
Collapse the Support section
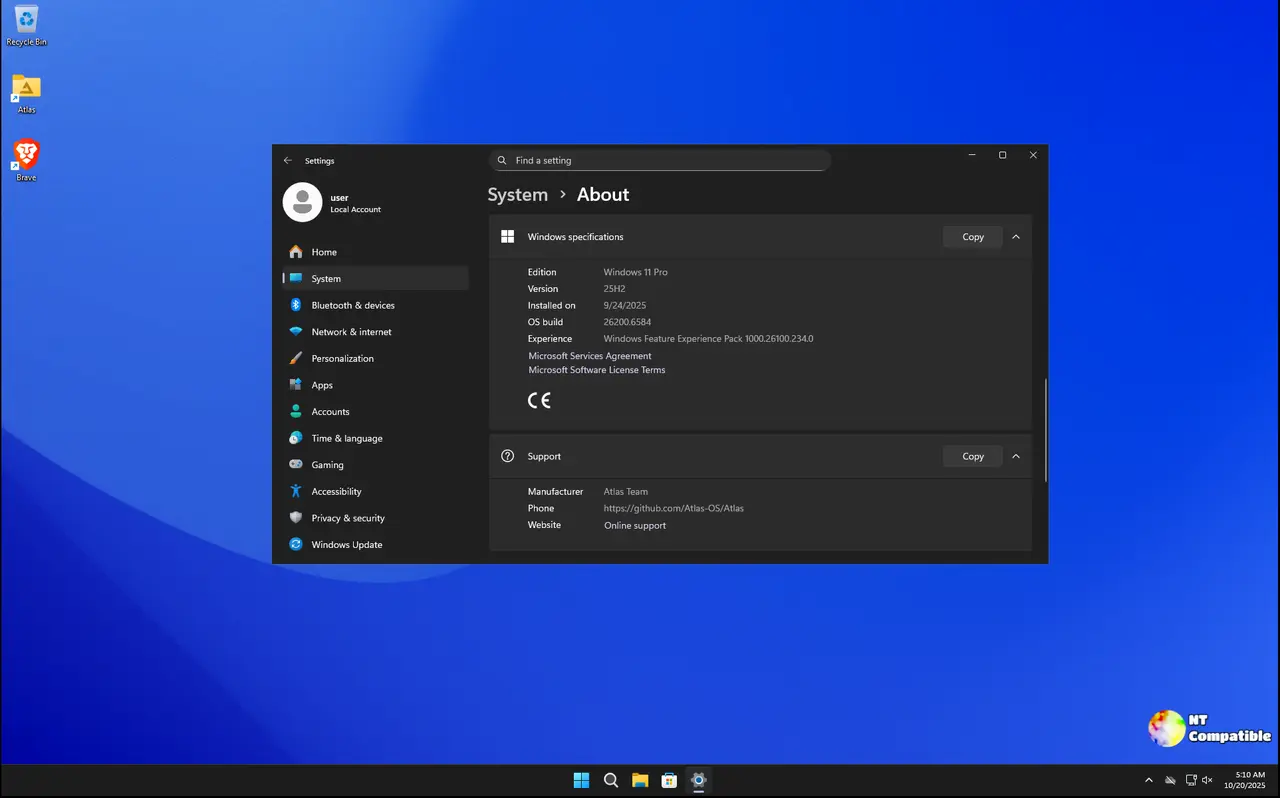pos(1016,456)
